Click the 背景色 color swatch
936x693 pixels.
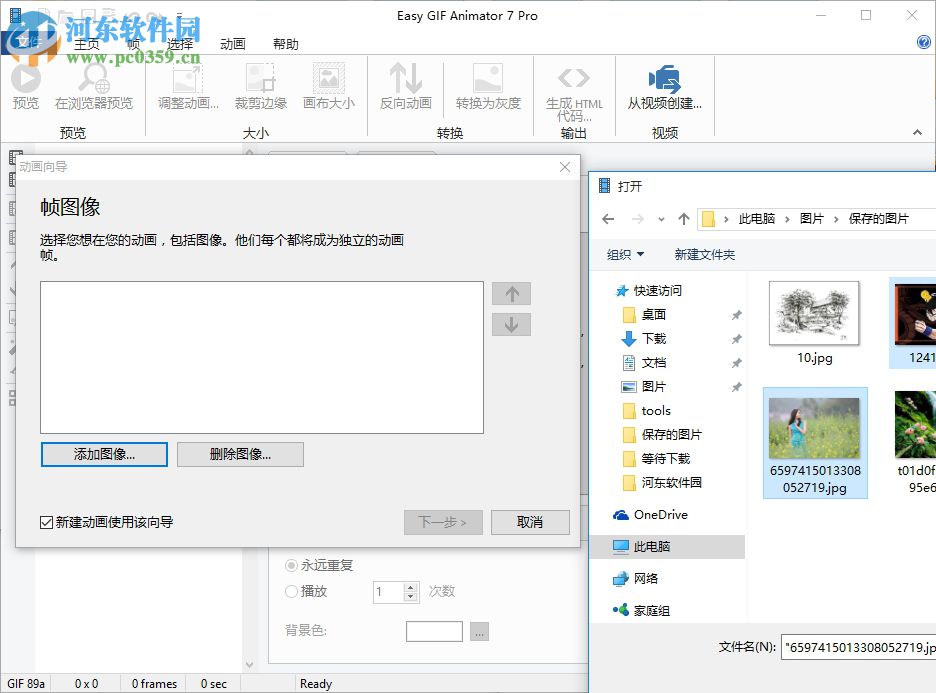tap(433, 631)
